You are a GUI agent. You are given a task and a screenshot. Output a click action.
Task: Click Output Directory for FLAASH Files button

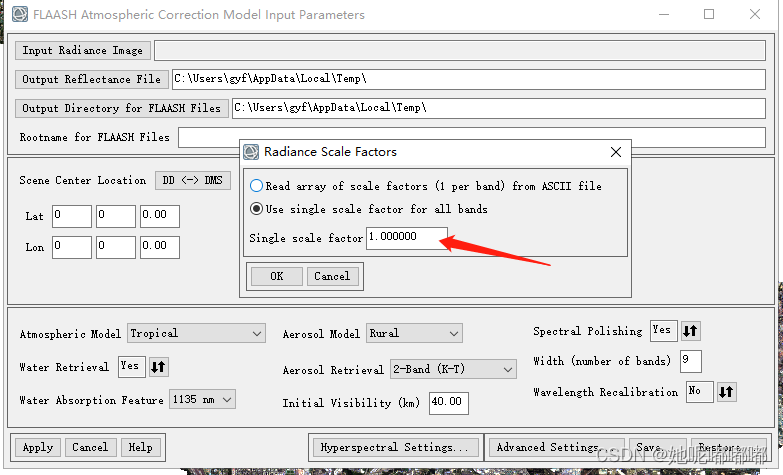[x=121, y=108]
